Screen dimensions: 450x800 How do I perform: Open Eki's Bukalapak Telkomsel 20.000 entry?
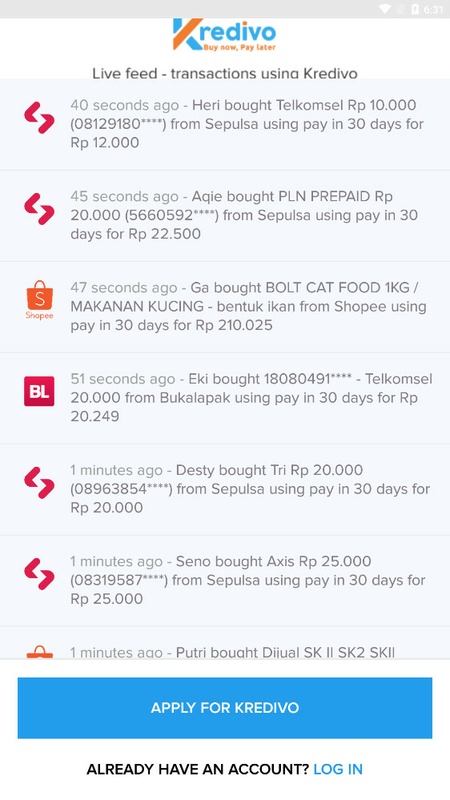tap(225, 398)
